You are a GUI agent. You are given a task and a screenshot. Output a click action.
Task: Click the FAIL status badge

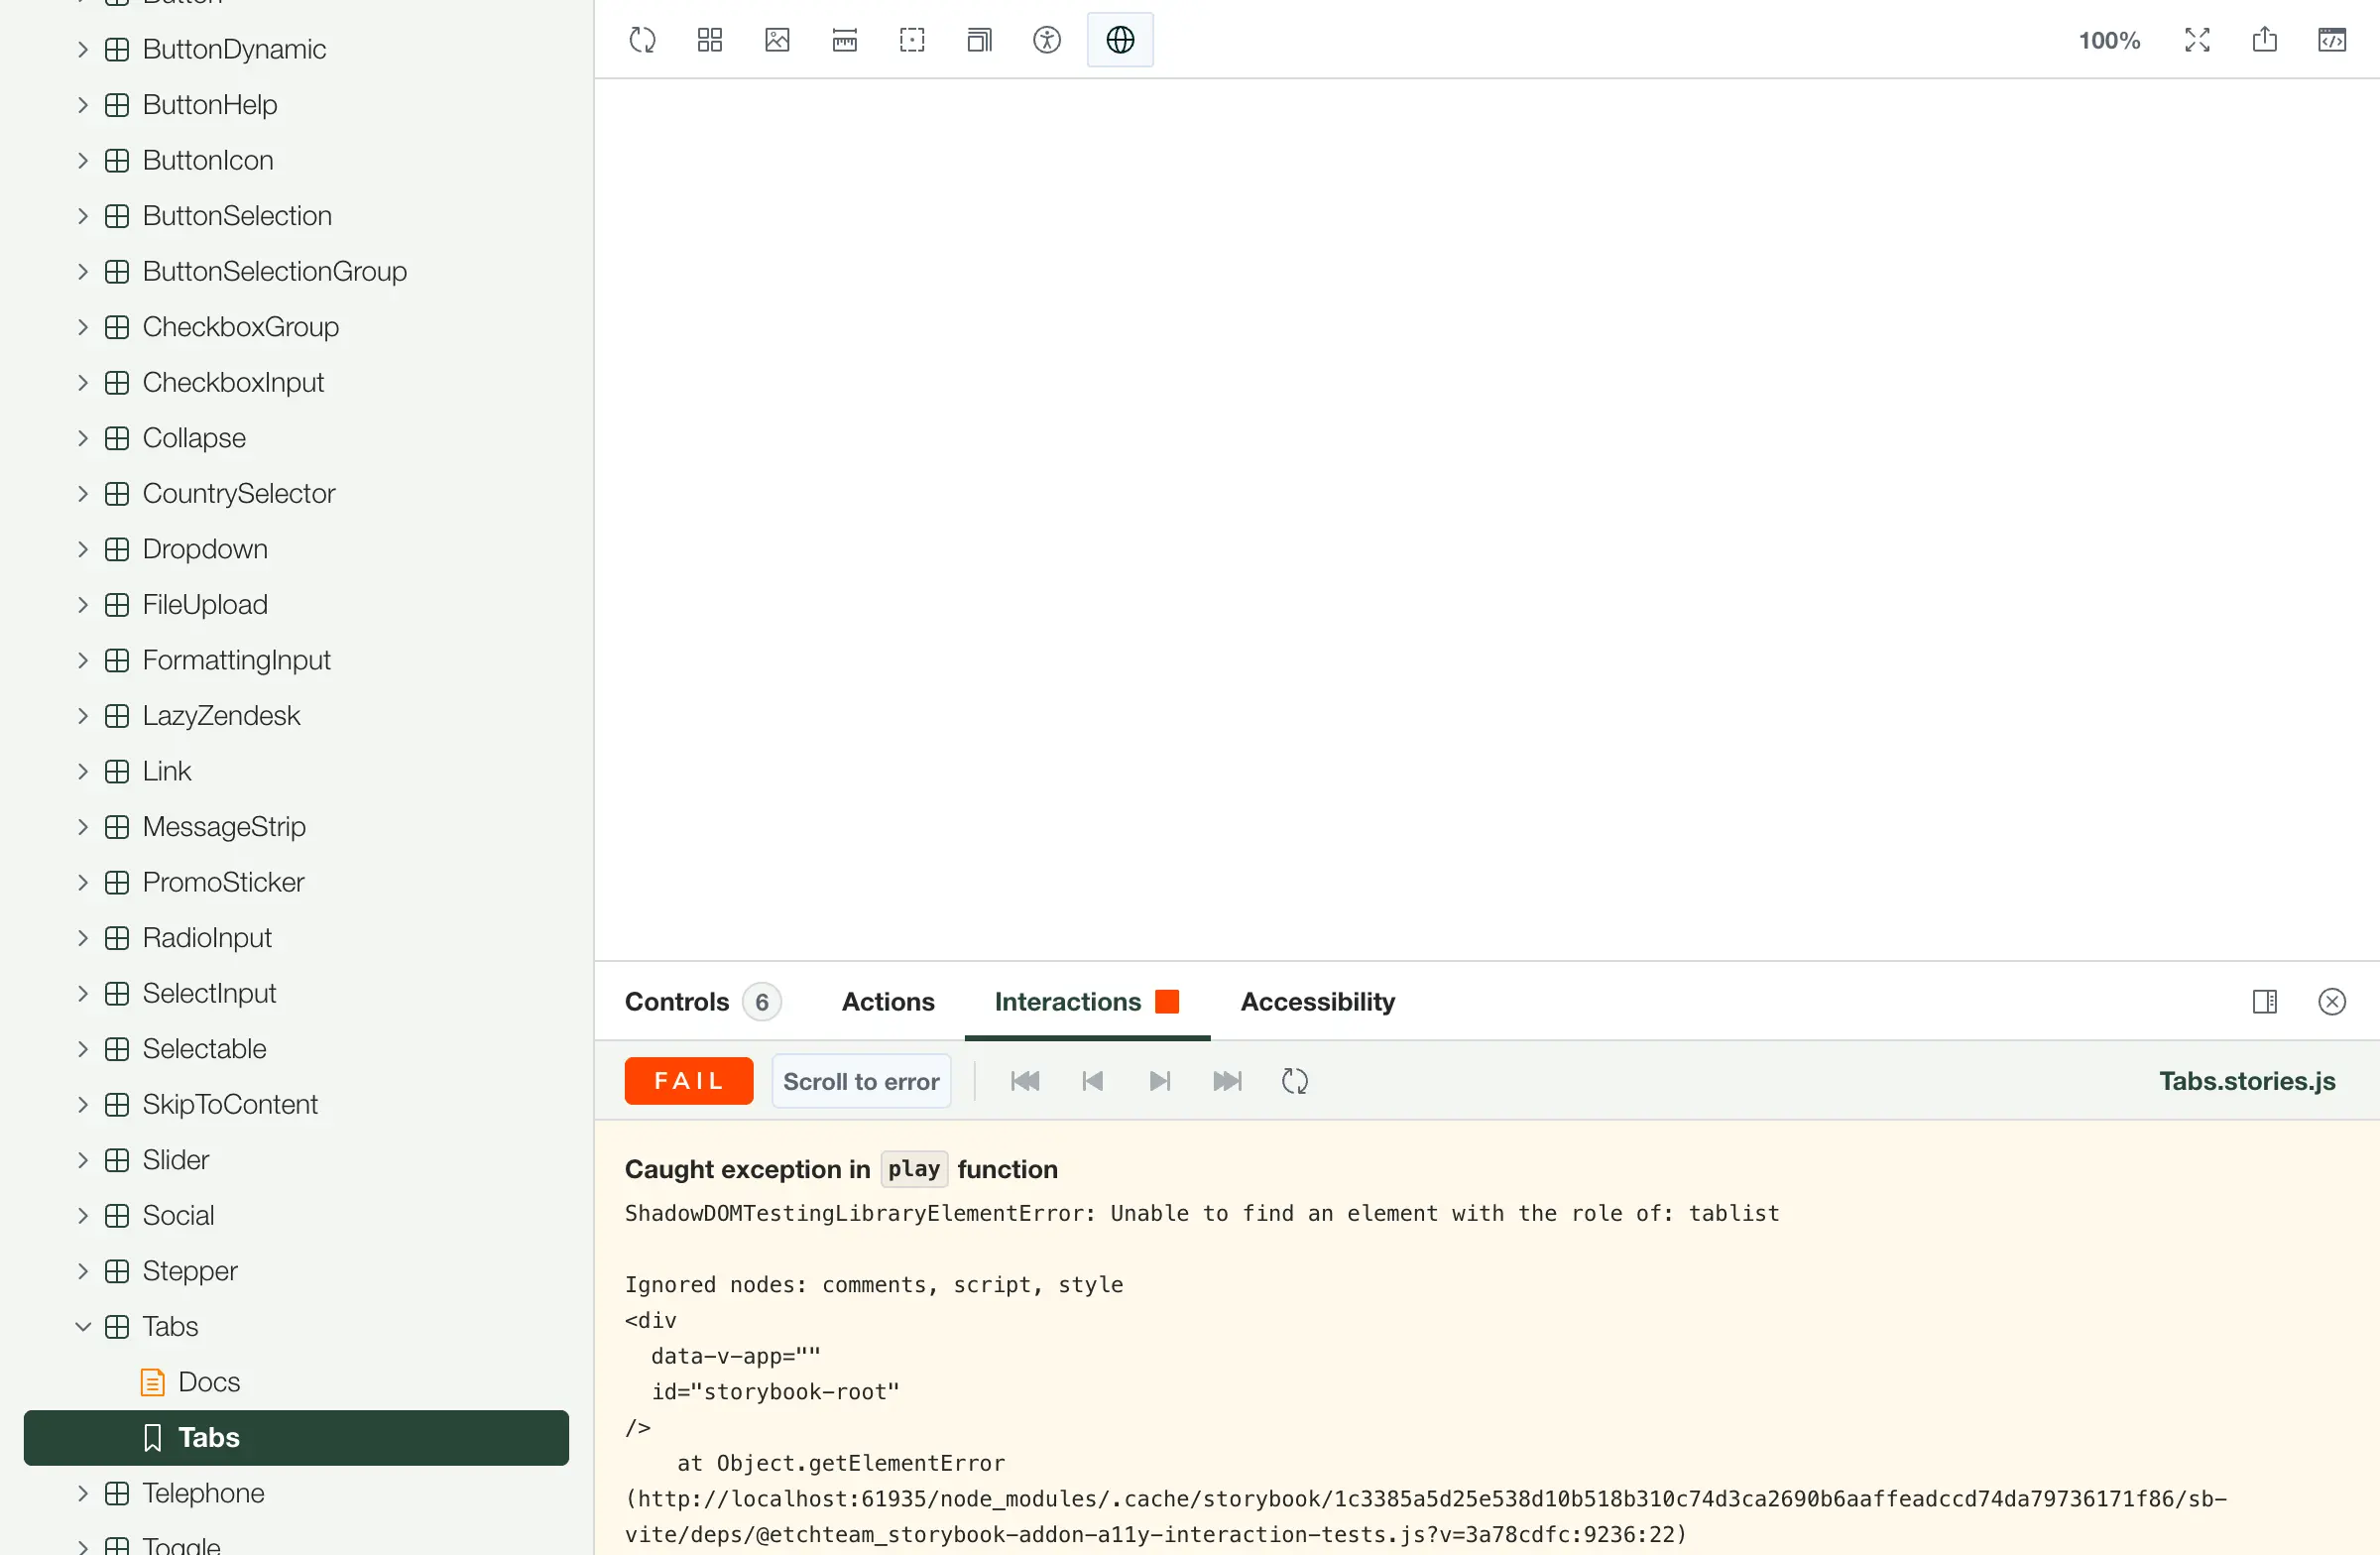(689, 1081)
